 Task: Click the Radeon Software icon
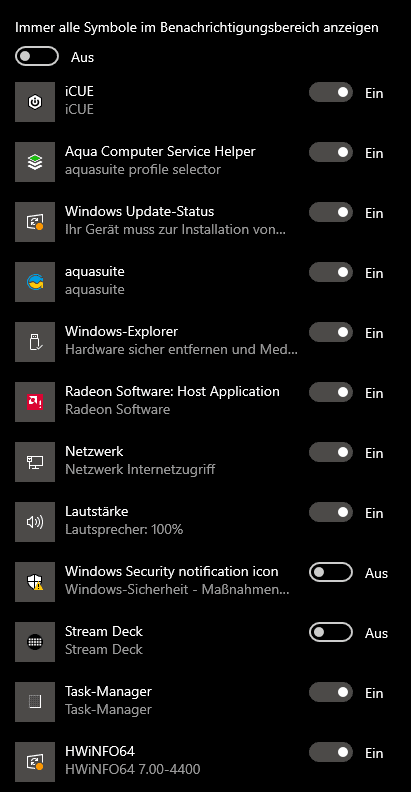[x=35, y=402]
